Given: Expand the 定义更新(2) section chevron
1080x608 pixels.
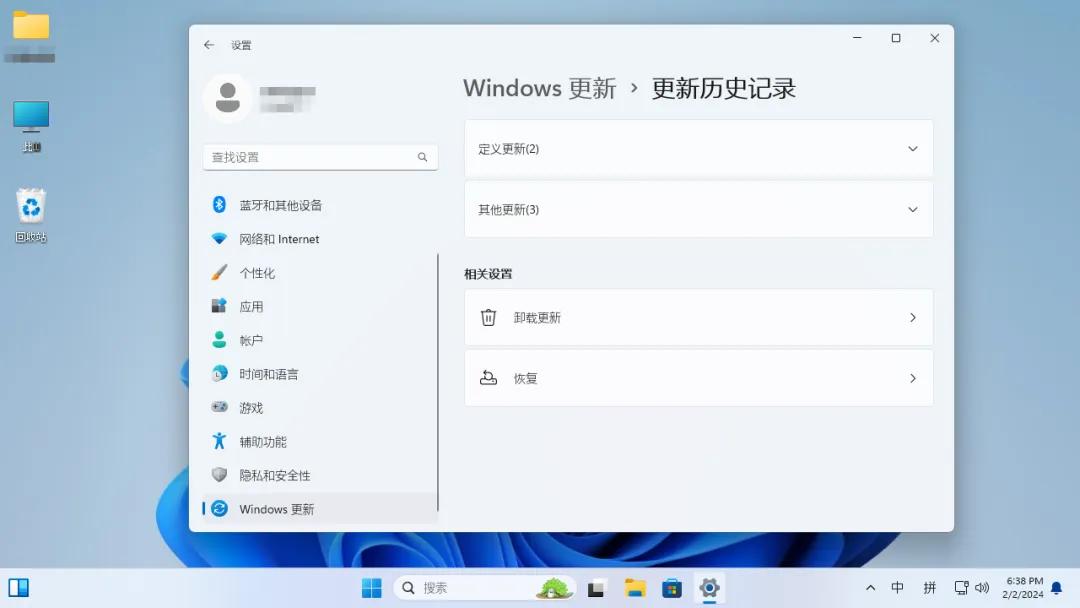Looking at the screenshot, I should click(913, 149).
